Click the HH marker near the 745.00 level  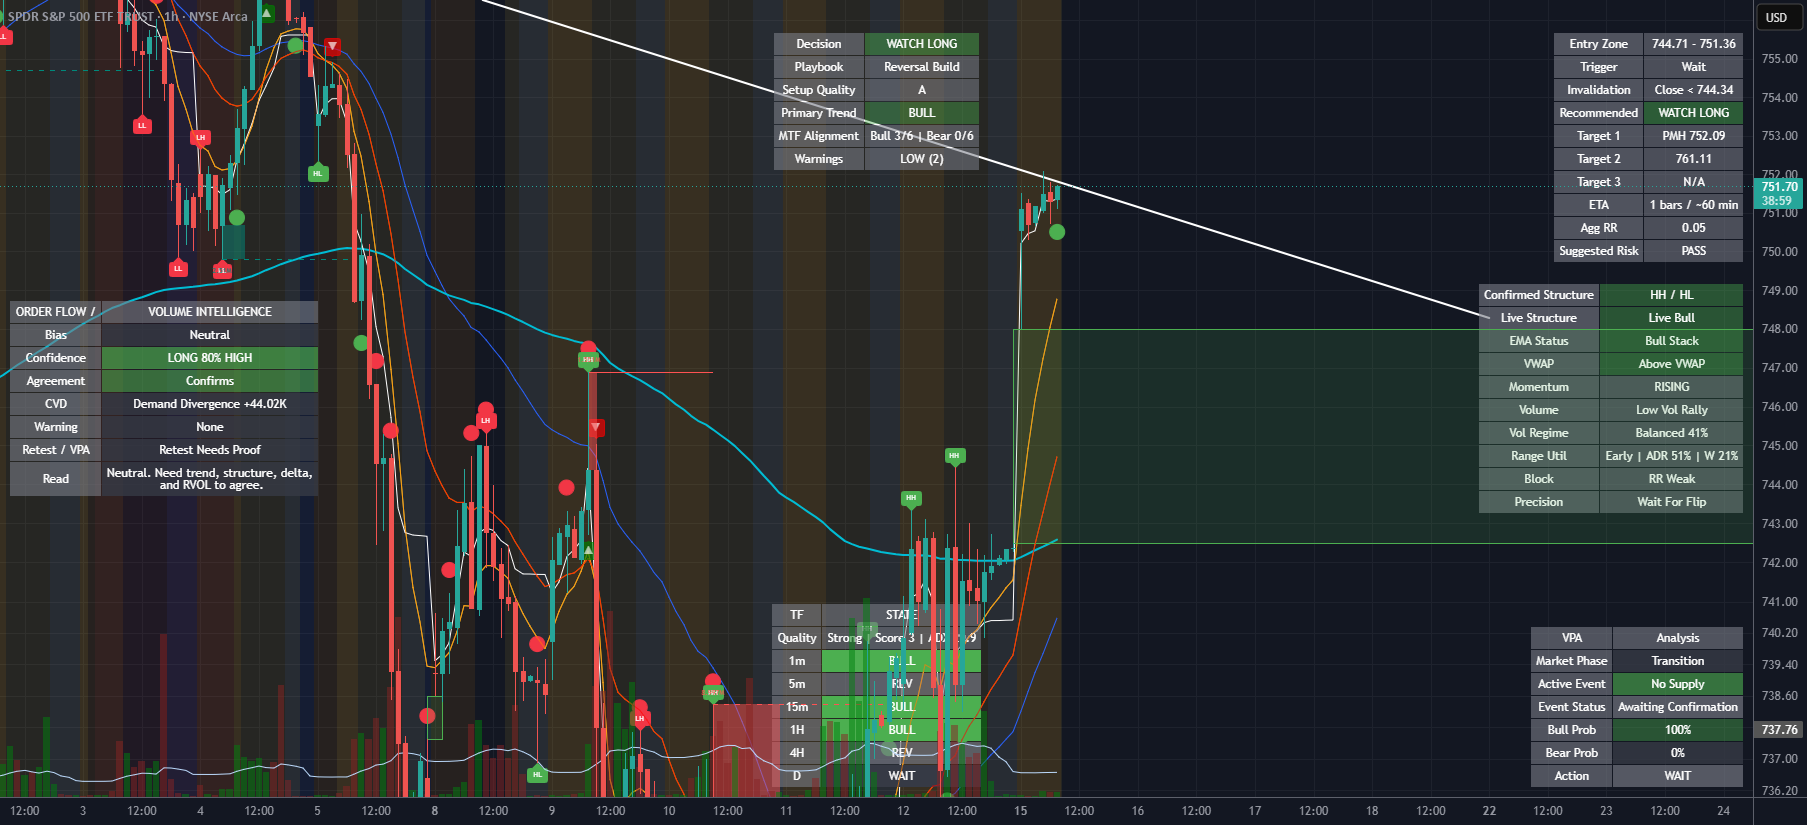(954, 455)
